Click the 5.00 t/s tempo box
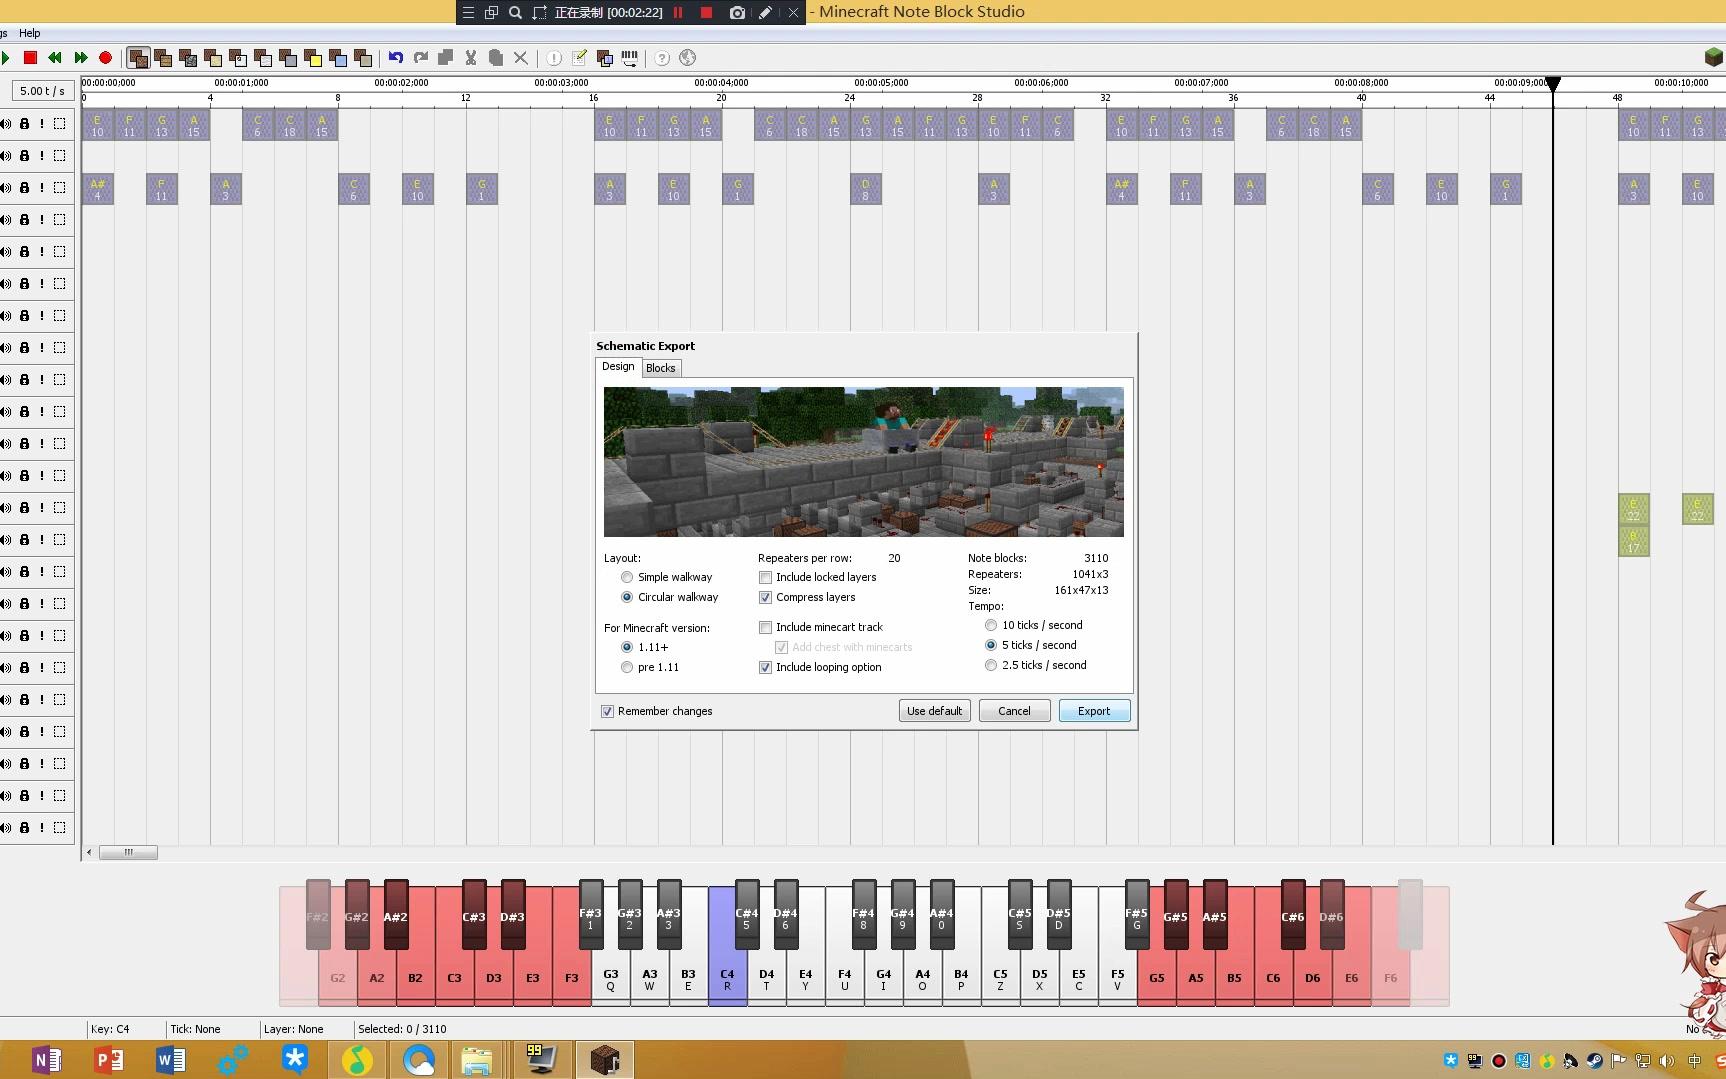1726x1079 pixels. coord(42,90)
